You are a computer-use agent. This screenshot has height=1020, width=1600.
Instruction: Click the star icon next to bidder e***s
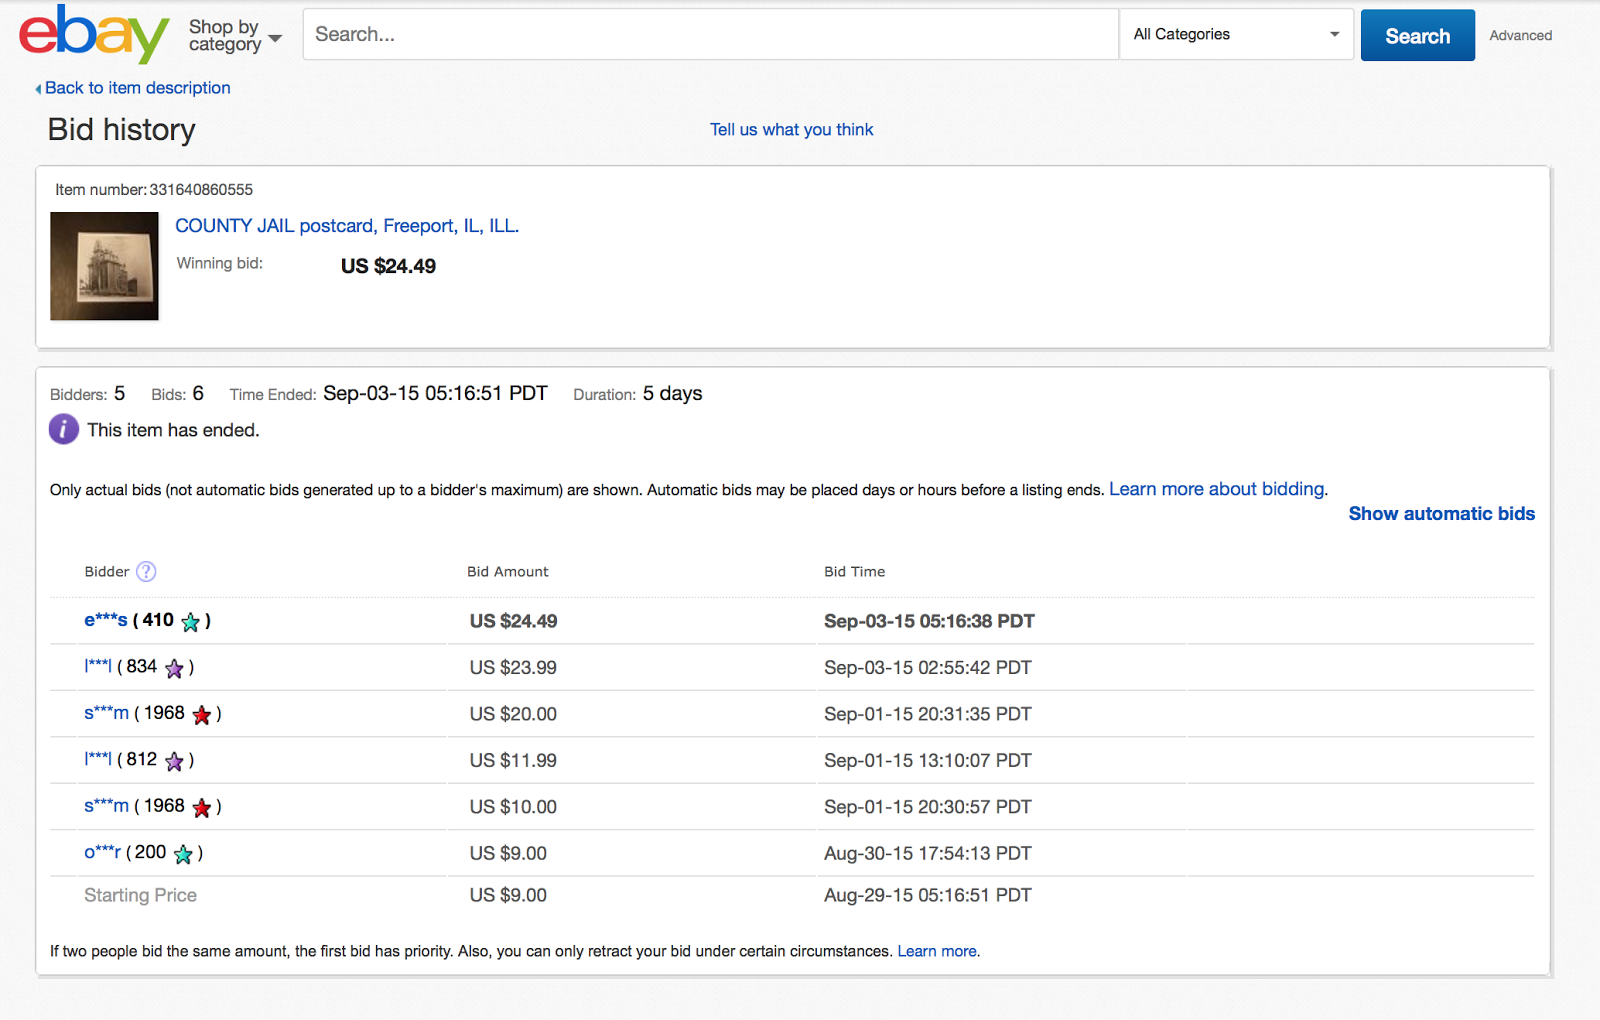coord(191,622)
